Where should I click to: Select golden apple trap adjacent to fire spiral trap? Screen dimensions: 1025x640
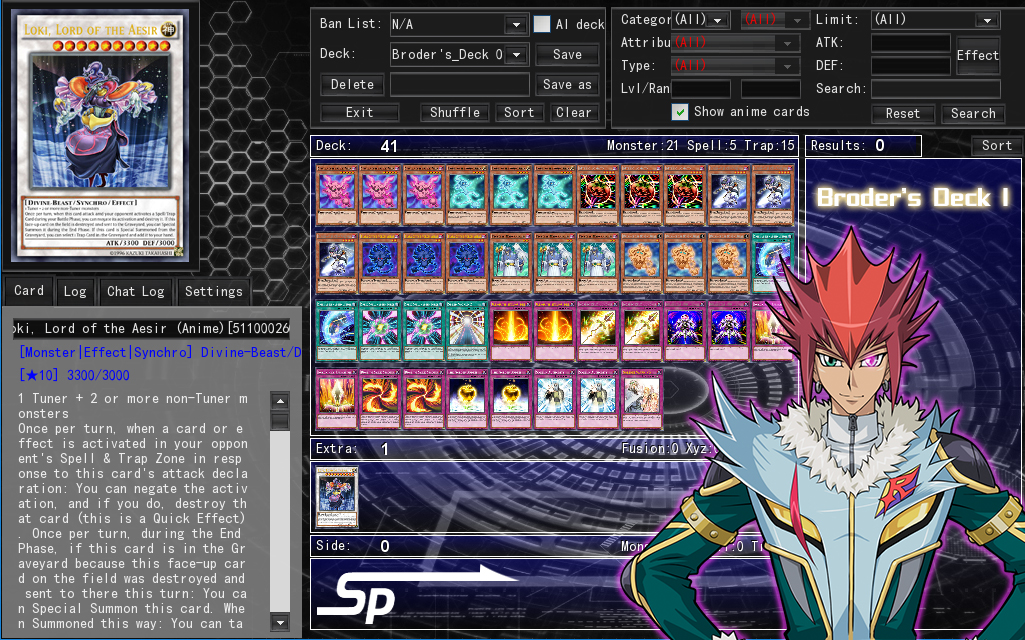click(x=467, y=399)
